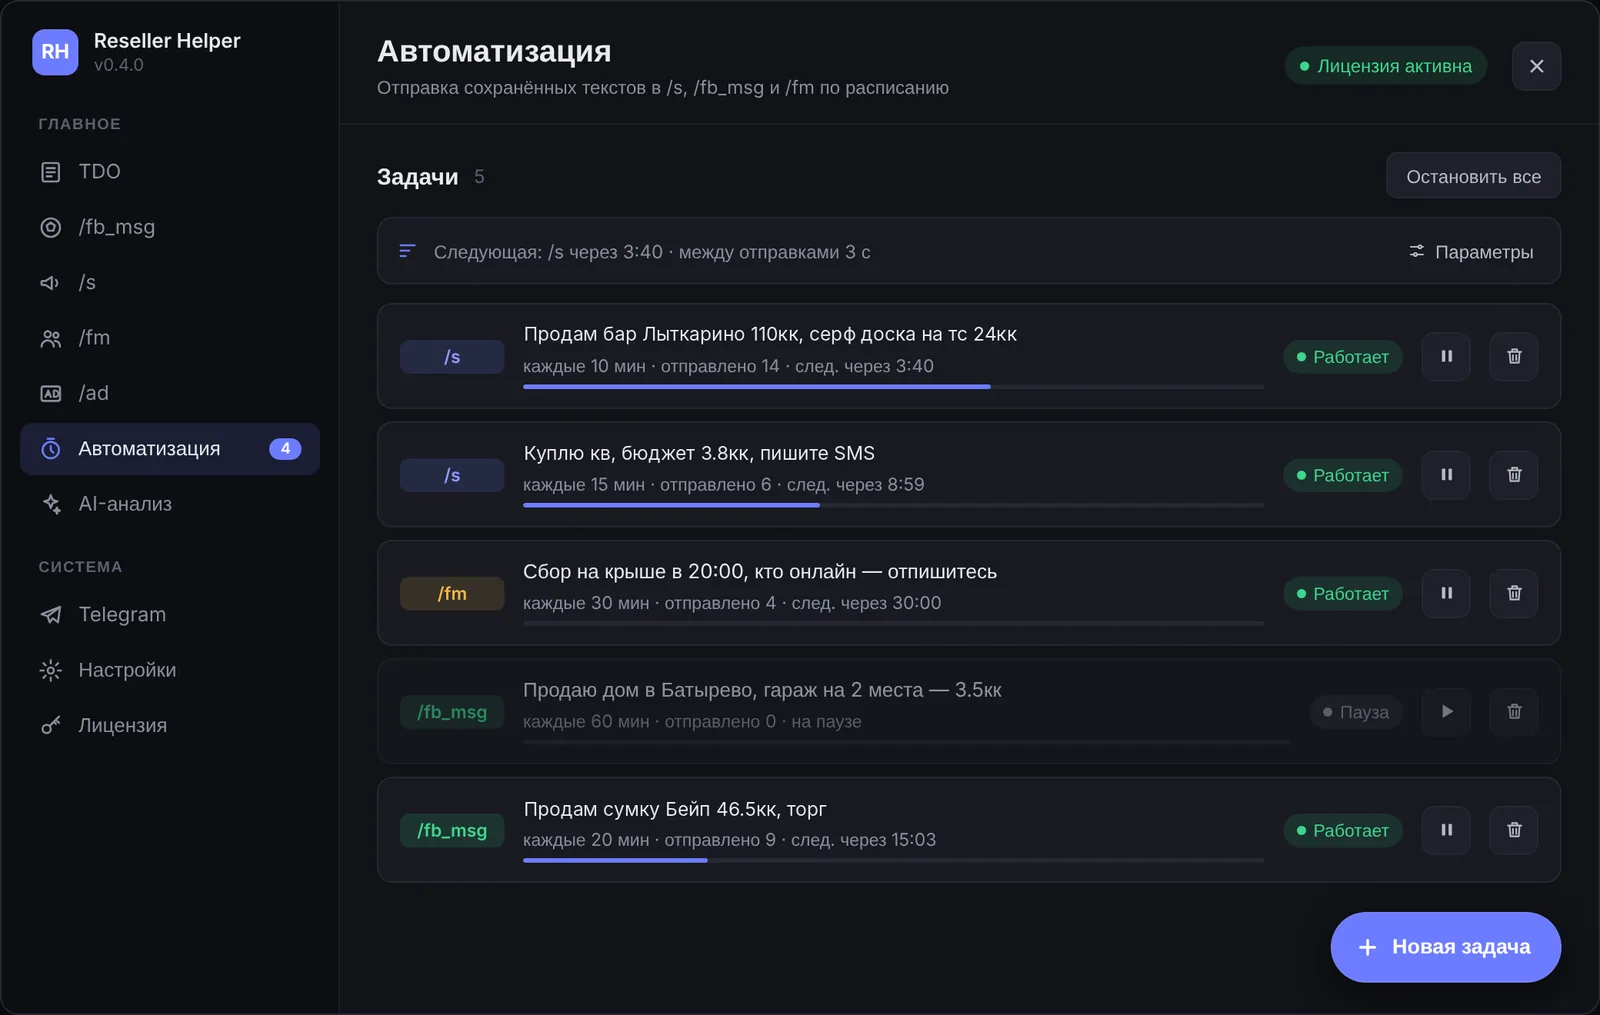The width and height of the screenshot is (1600, 1015).
Task: Pause the "Куплю кв, бюджет 3.8кк" task
Action: point(1446,475)
